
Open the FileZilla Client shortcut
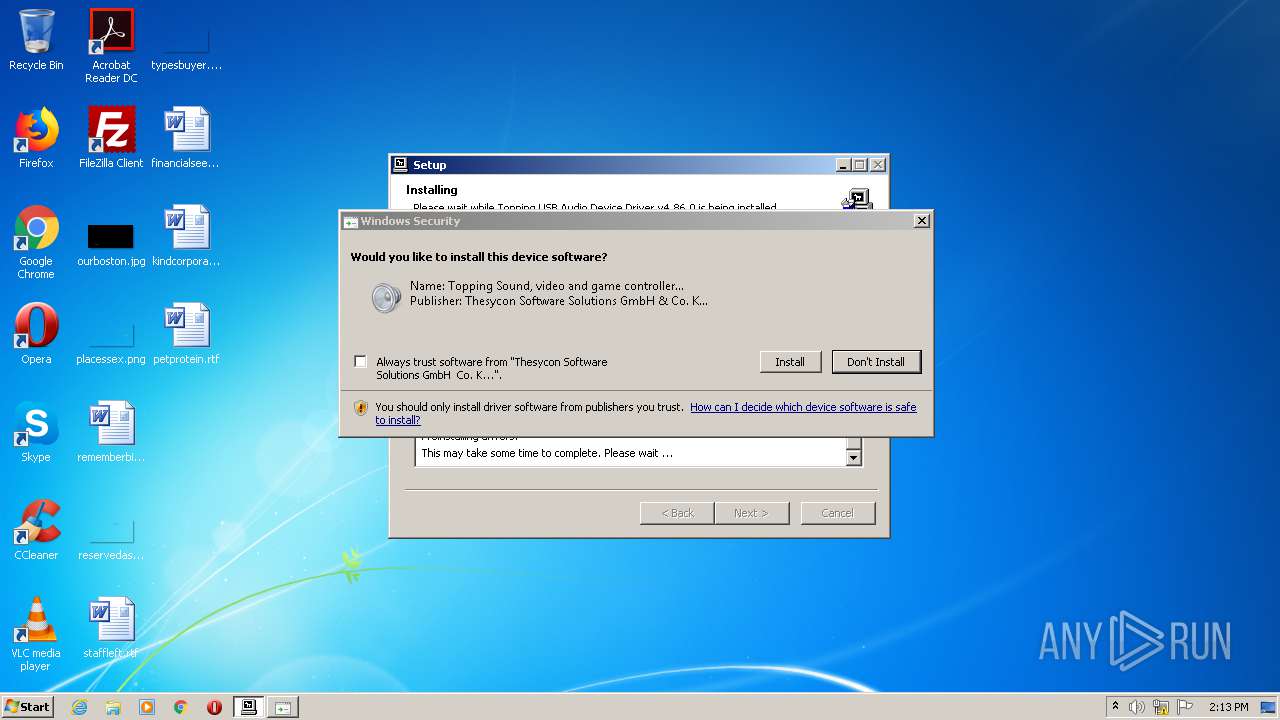tap(111, 138)
